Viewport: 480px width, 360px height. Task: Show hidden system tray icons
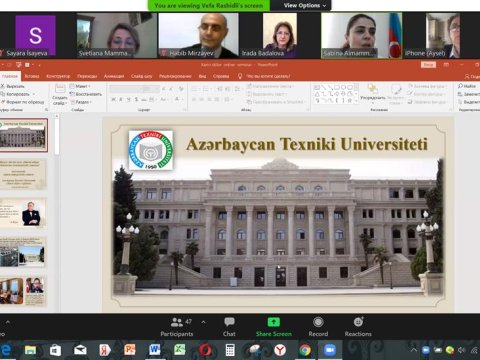[414, 350]
